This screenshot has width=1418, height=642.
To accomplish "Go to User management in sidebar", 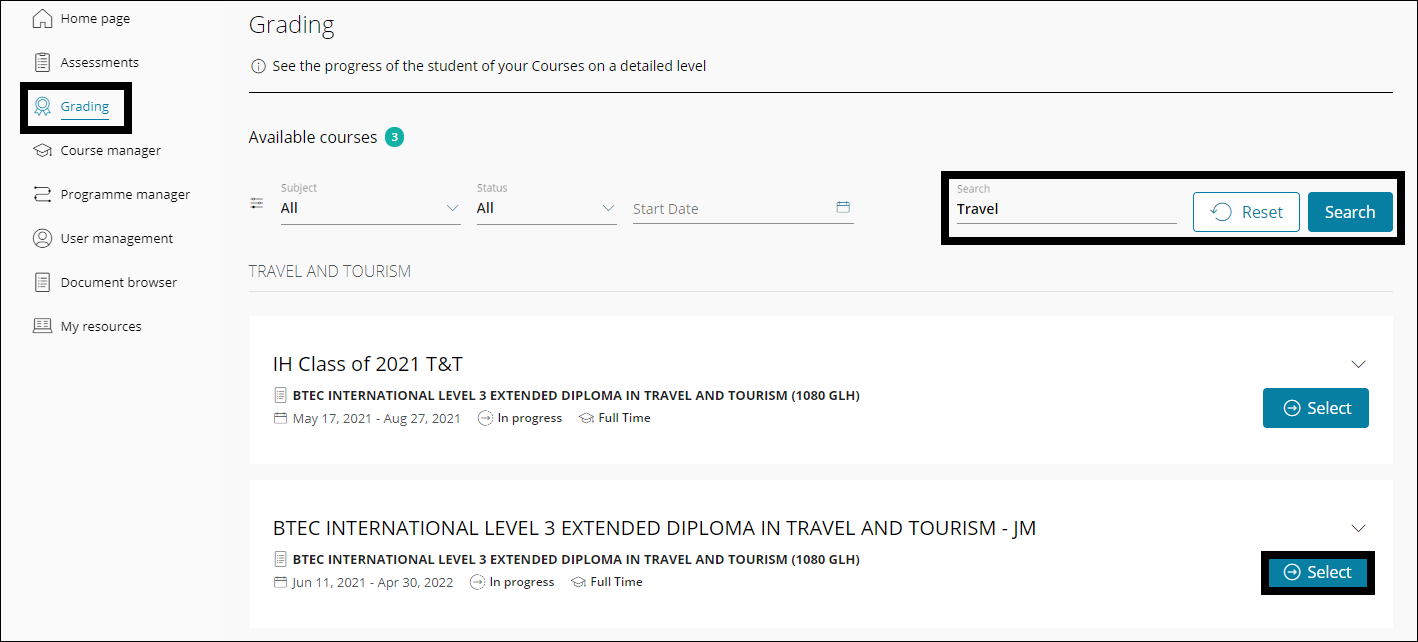I will click(x=116, y=239).
